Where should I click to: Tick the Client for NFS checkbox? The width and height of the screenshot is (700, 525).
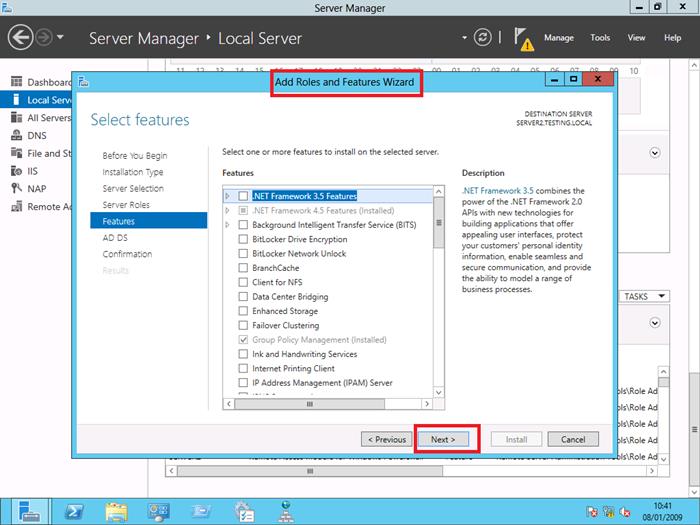[x=243, y=282]
